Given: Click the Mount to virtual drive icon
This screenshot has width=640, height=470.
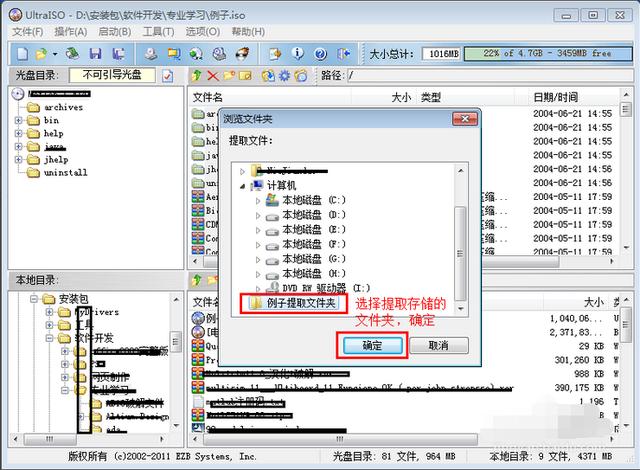Looking at the screenshot, I should tap(219, 53).
